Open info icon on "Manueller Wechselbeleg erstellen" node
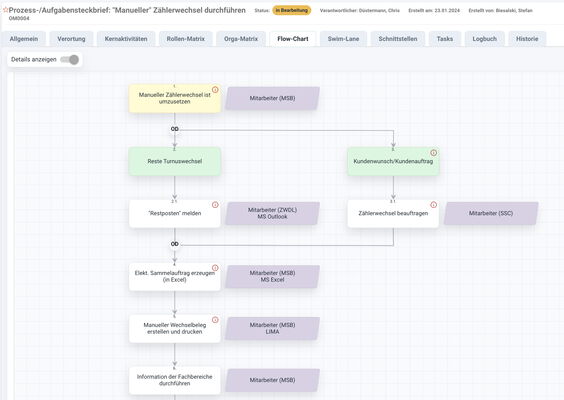Viewport: 564px width, 400px height. pos(215,320)
